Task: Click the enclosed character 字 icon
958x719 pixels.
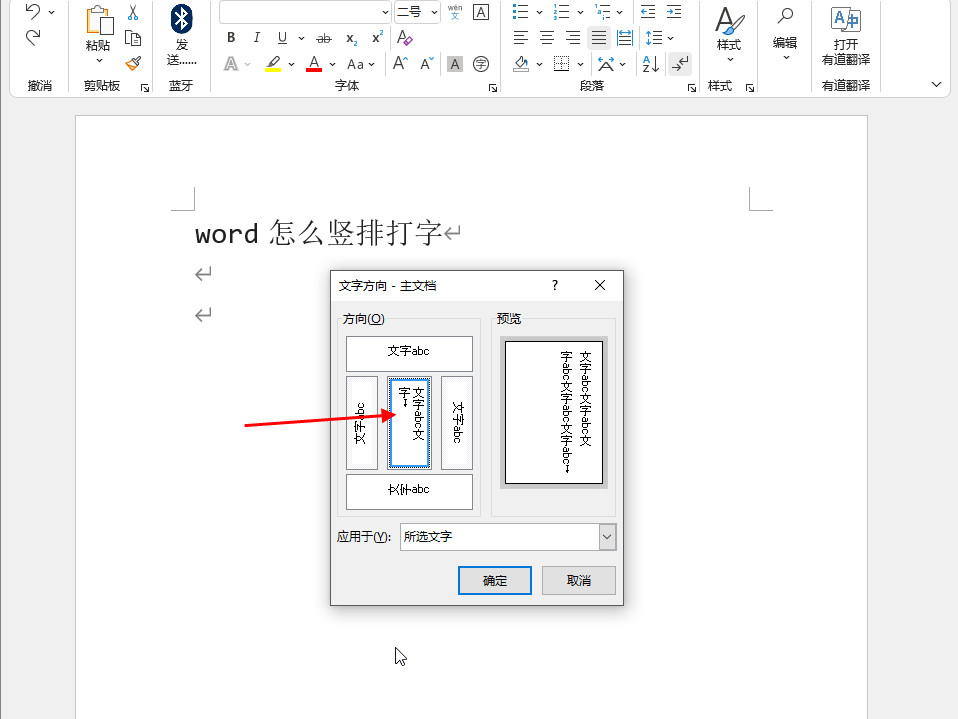Action: tap(481, 64)
